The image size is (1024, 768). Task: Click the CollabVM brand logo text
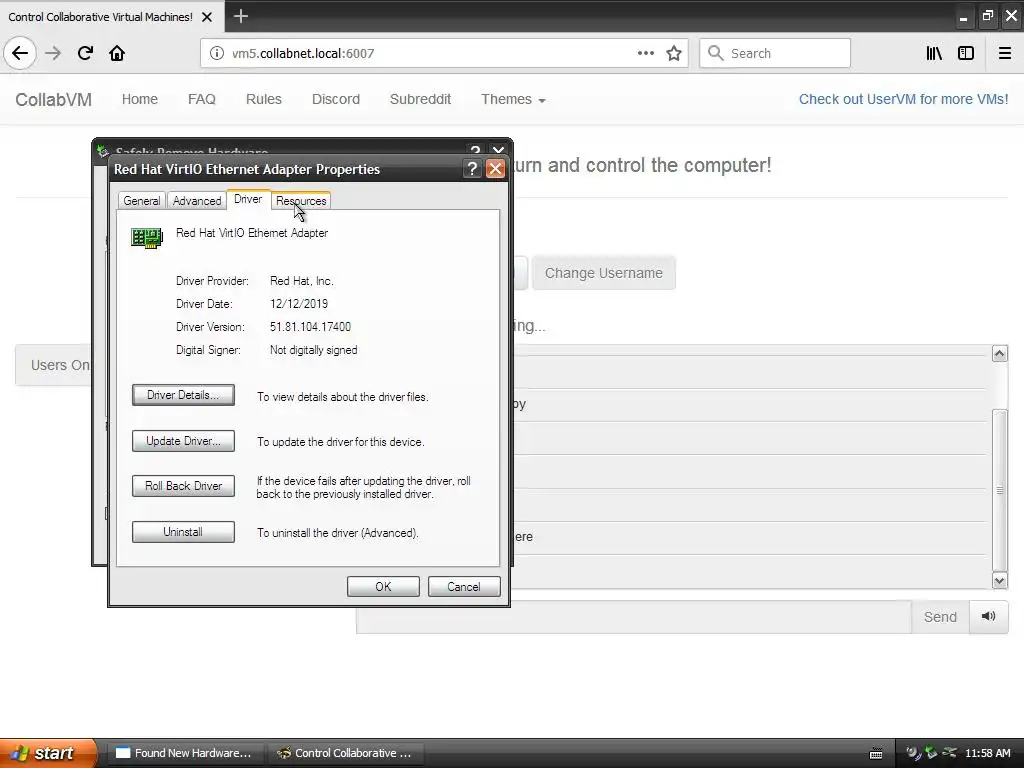[54, 100]
